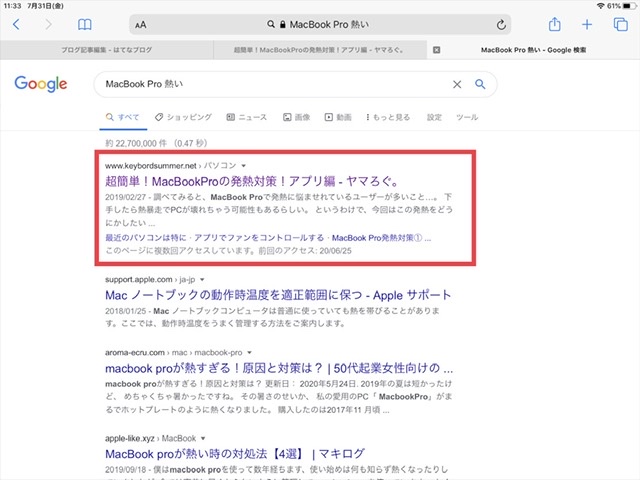Expand the もっと見る menu

click(x=388, y=118)
